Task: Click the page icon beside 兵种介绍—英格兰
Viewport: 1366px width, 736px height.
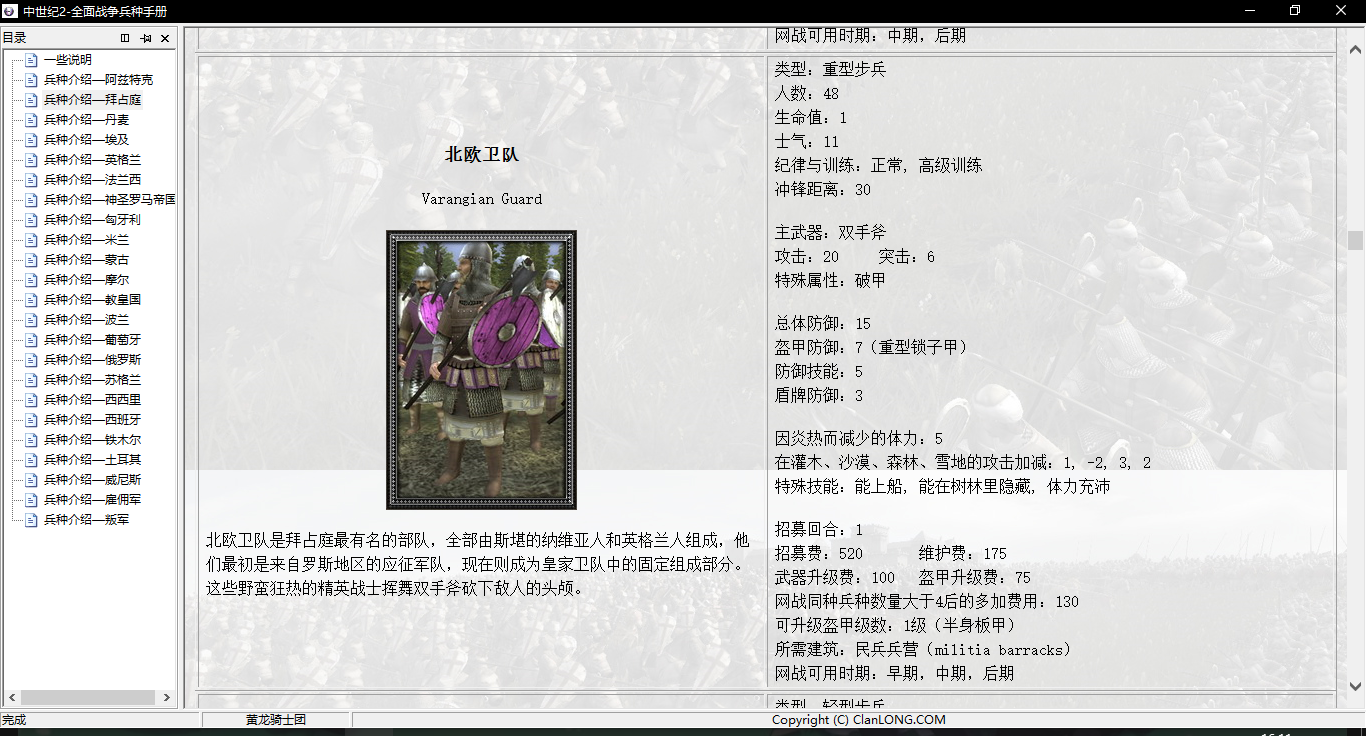Action: pyautogui.click(x=32, y=160)
